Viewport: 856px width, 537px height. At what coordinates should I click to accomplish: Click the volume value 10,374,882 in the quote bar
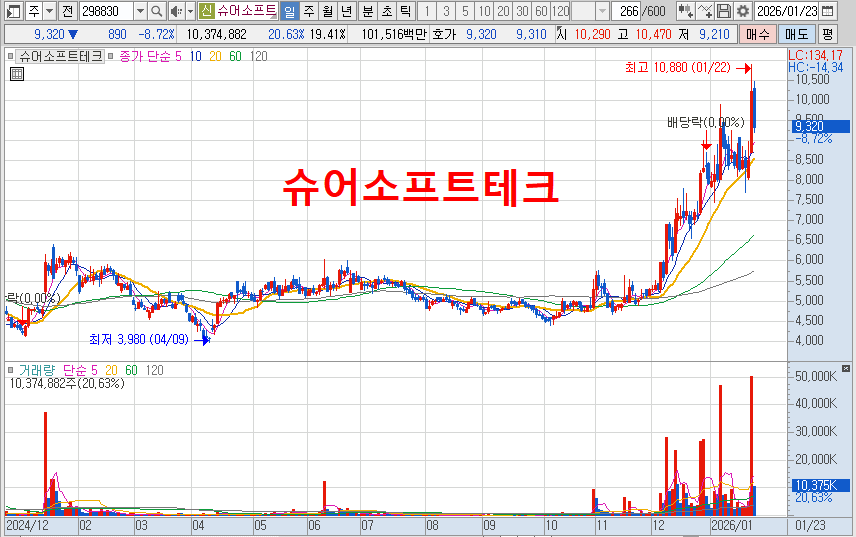point(216,34)
